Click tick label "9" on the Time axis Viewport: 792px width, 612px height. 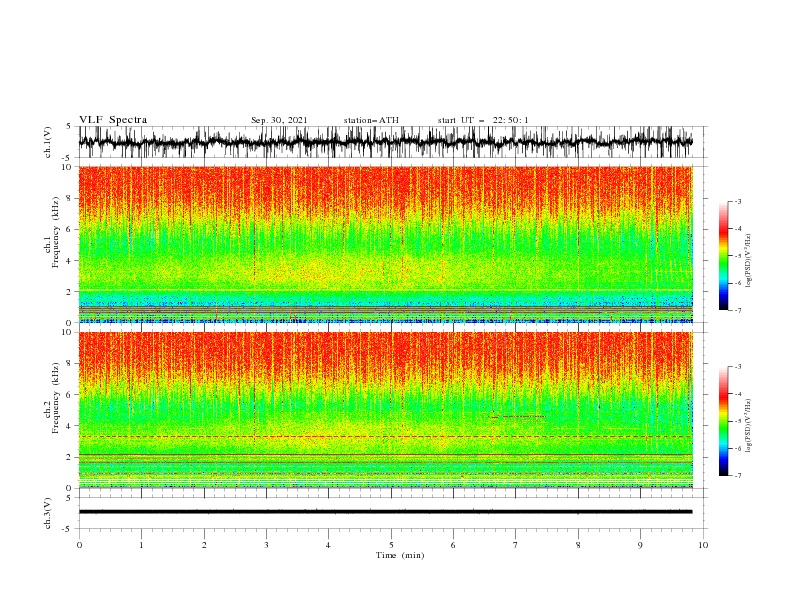coord(640,545)
